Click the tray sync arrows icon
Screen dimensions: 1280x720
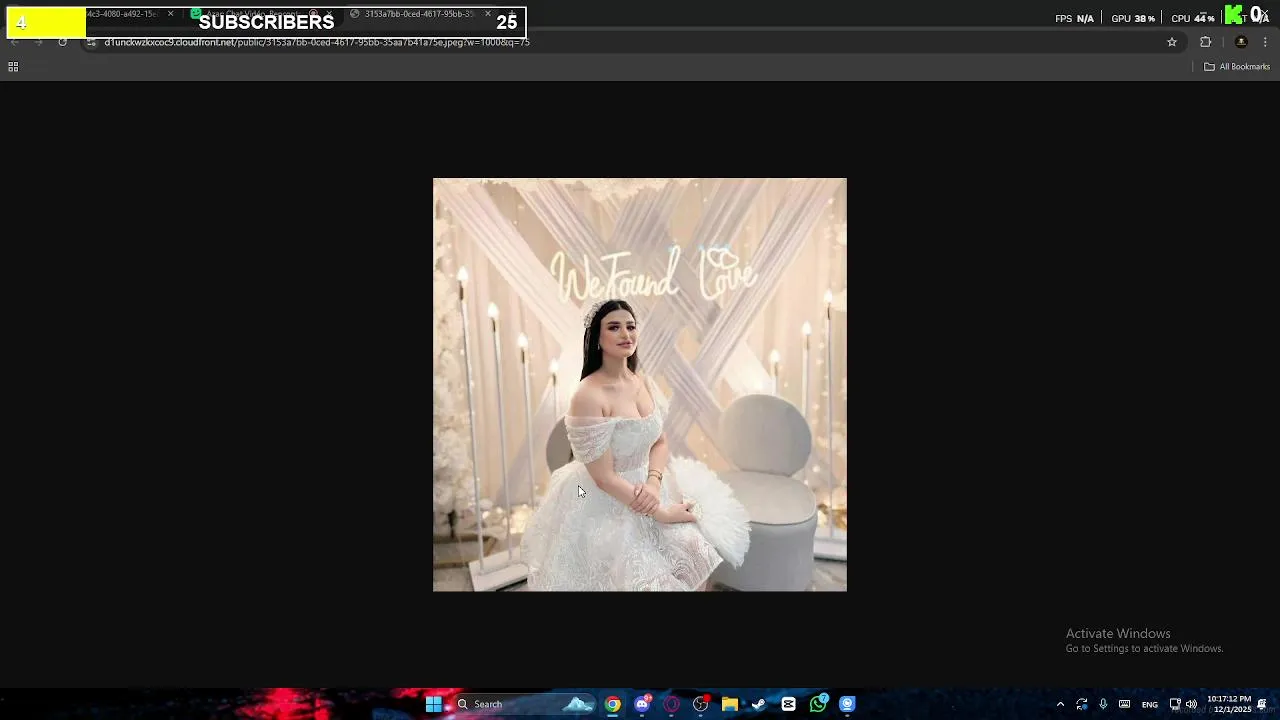point(1082,704)
